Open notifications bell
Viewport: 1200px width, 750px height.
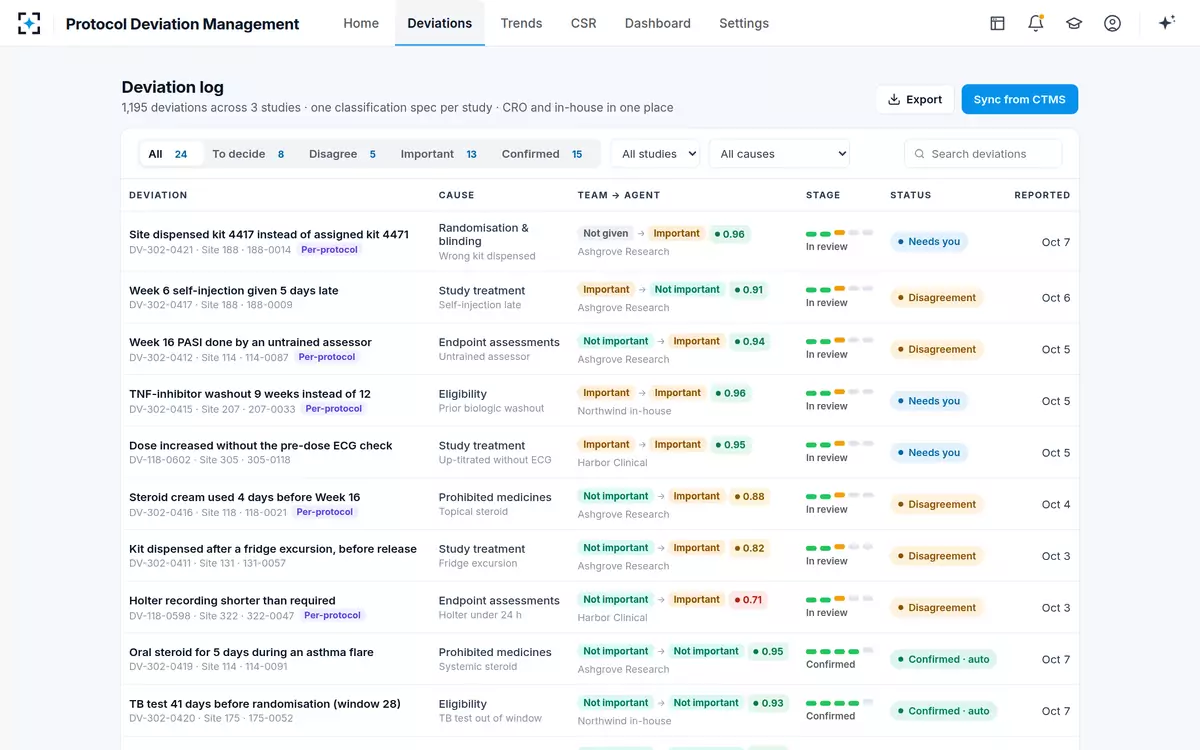pos(1035,23)
